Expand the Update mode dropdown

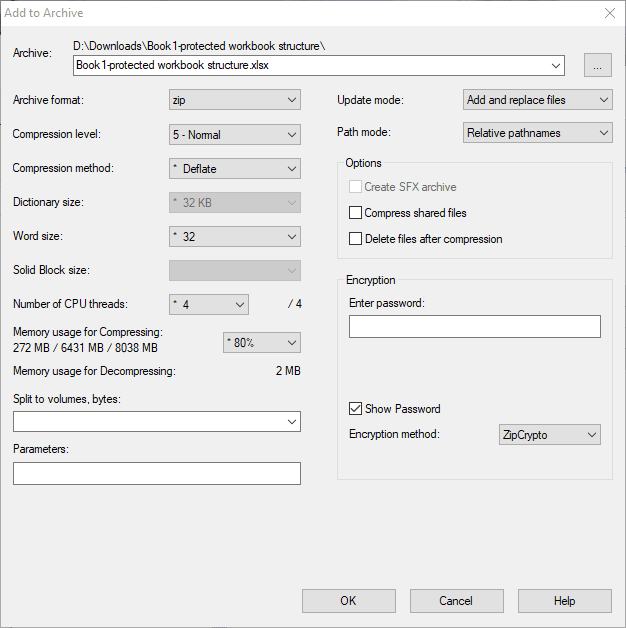537,100
